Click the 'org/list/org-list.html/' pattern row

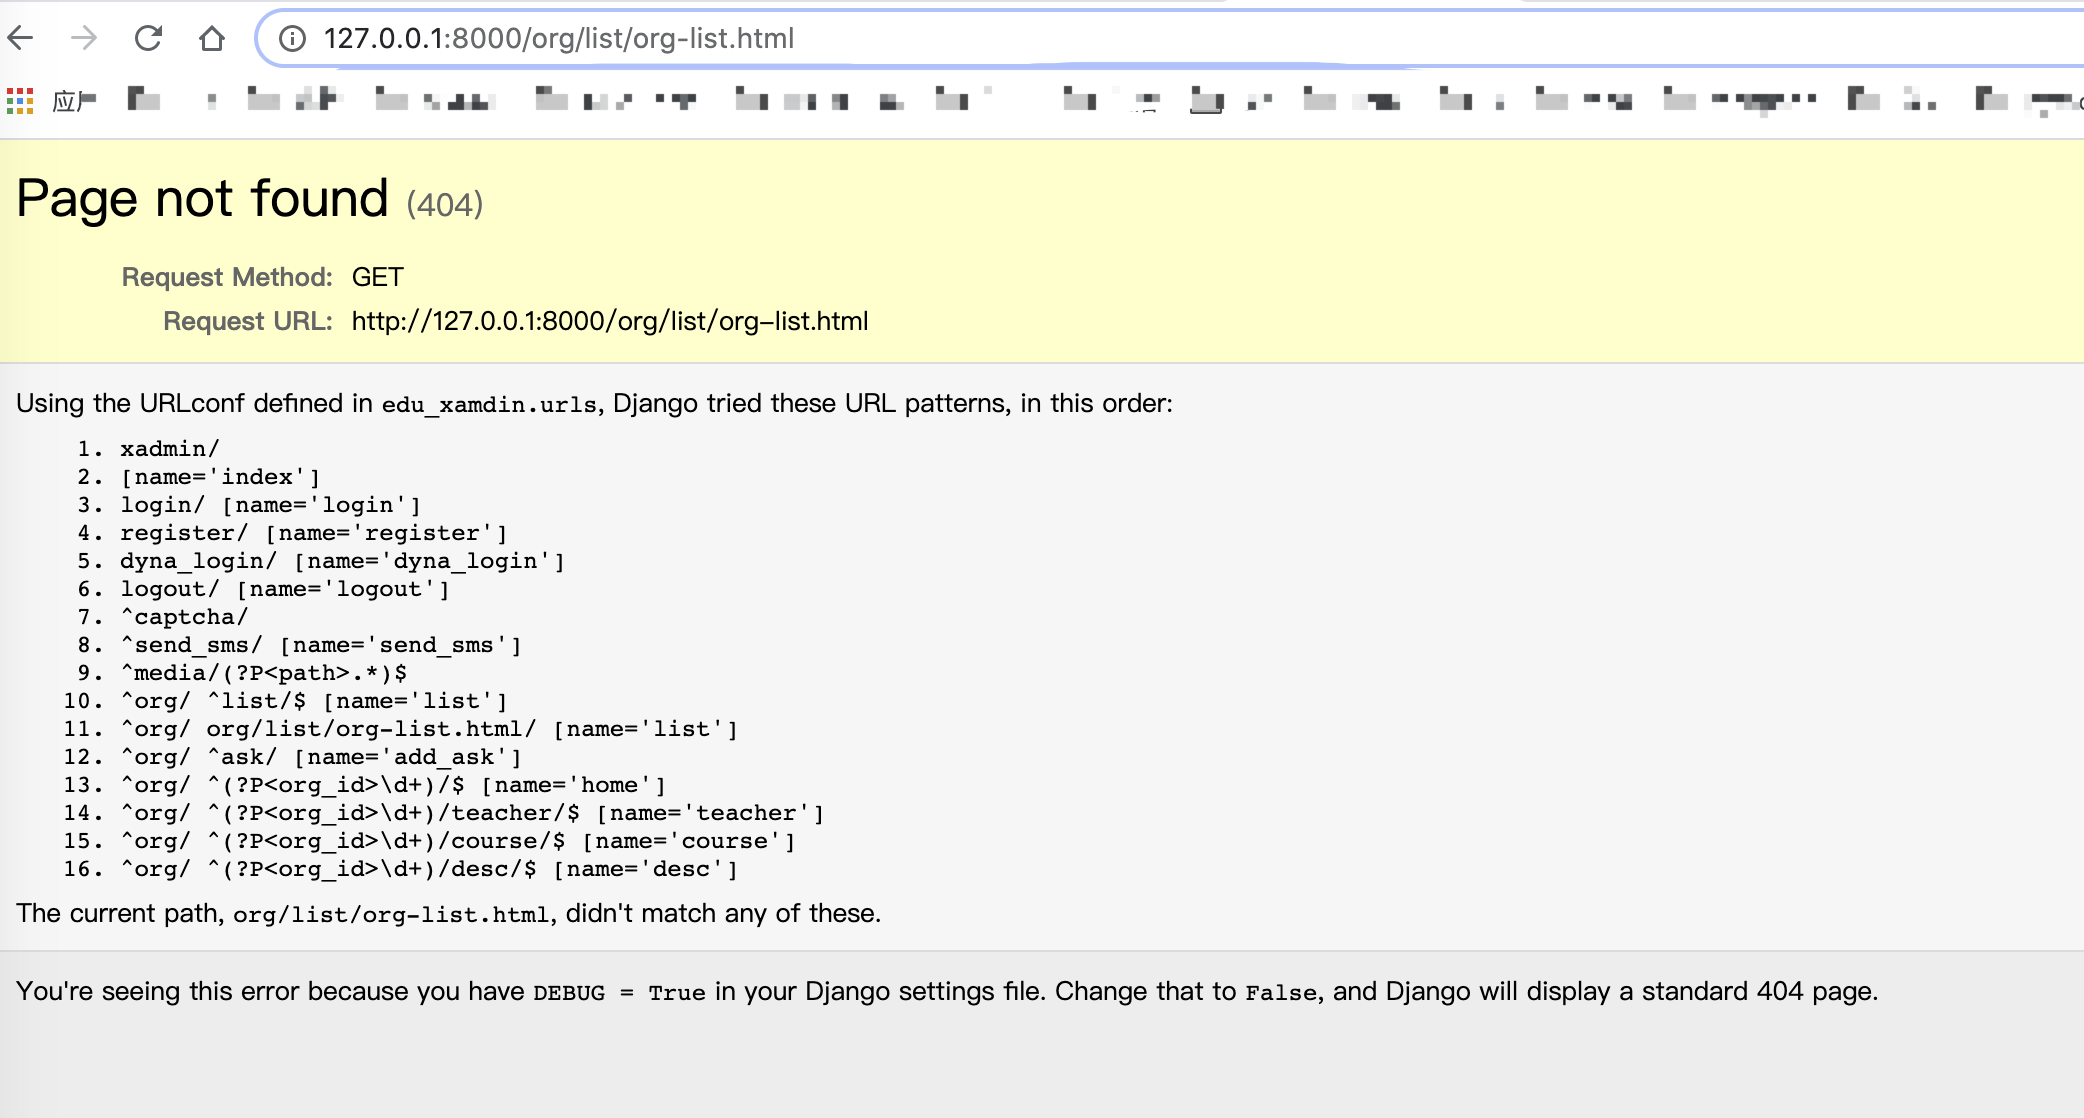pos(429,729)
